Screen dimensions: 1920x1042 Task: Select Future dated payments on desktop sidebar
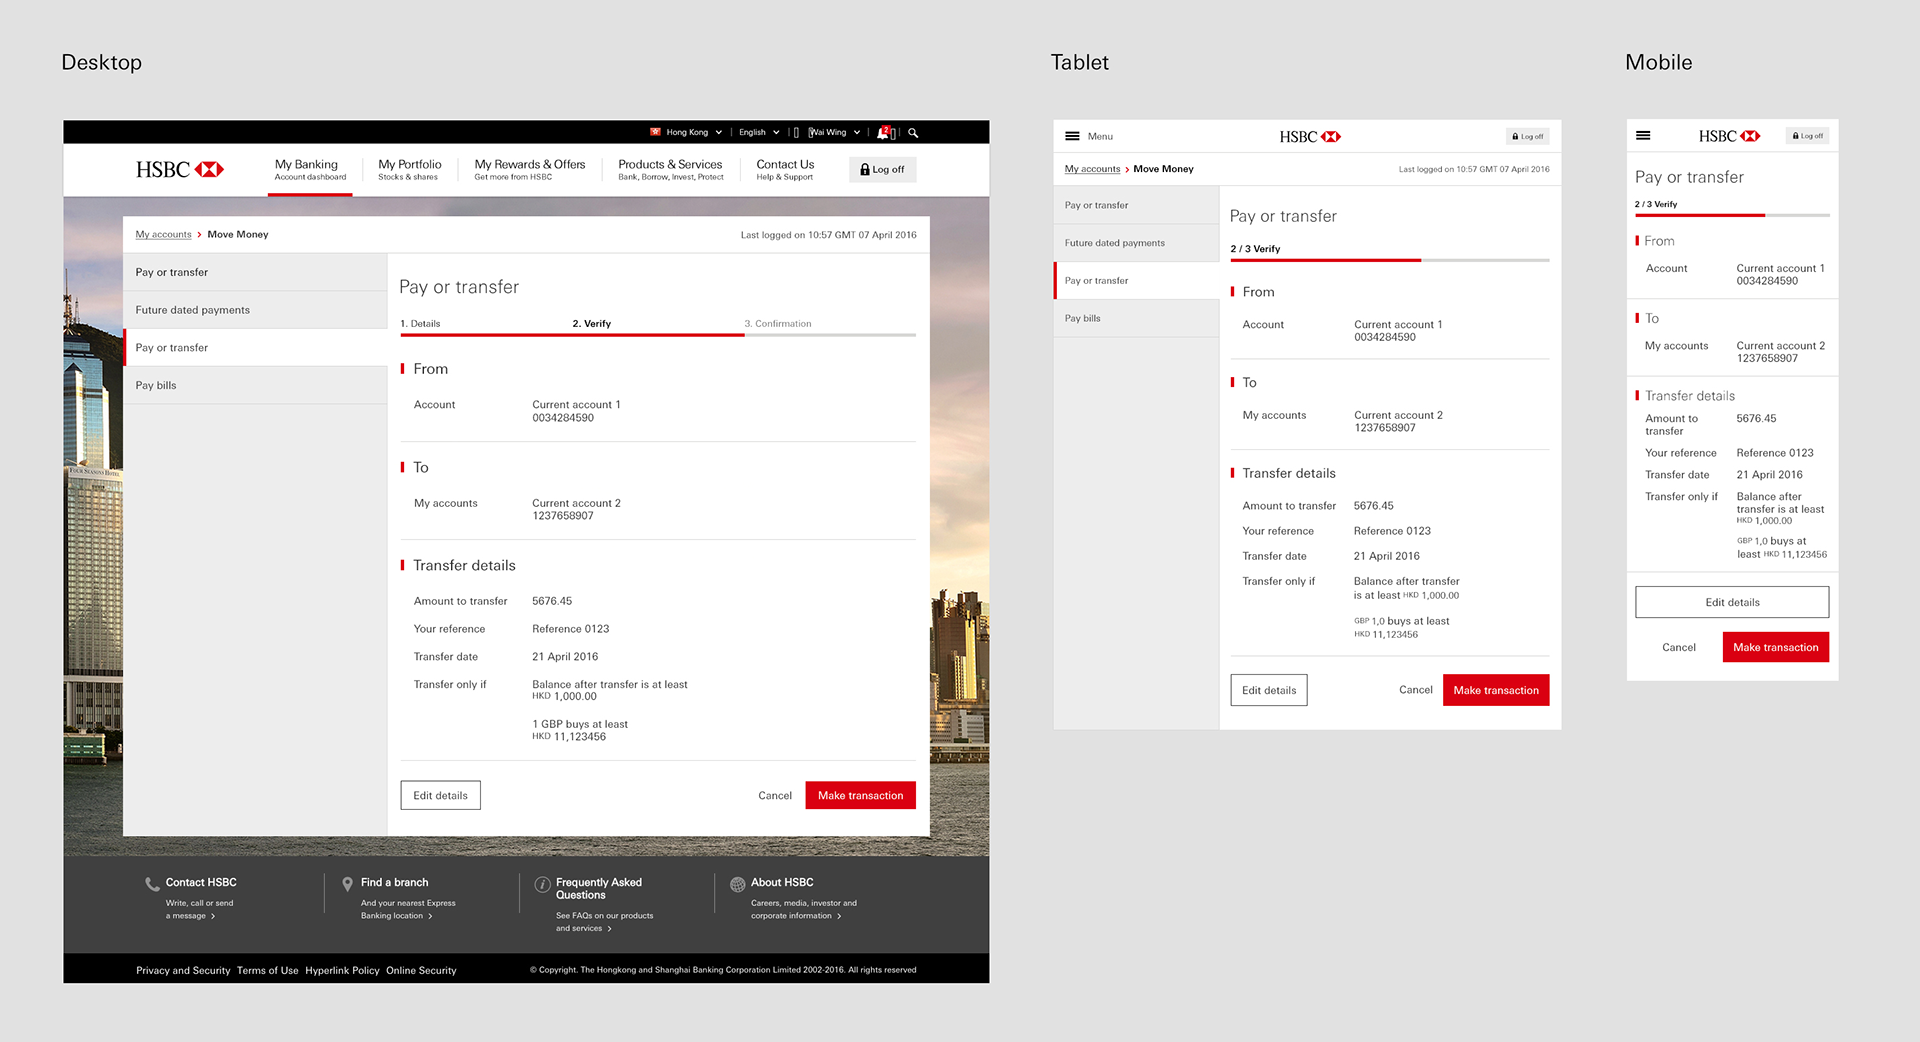[x=255, y=310]
